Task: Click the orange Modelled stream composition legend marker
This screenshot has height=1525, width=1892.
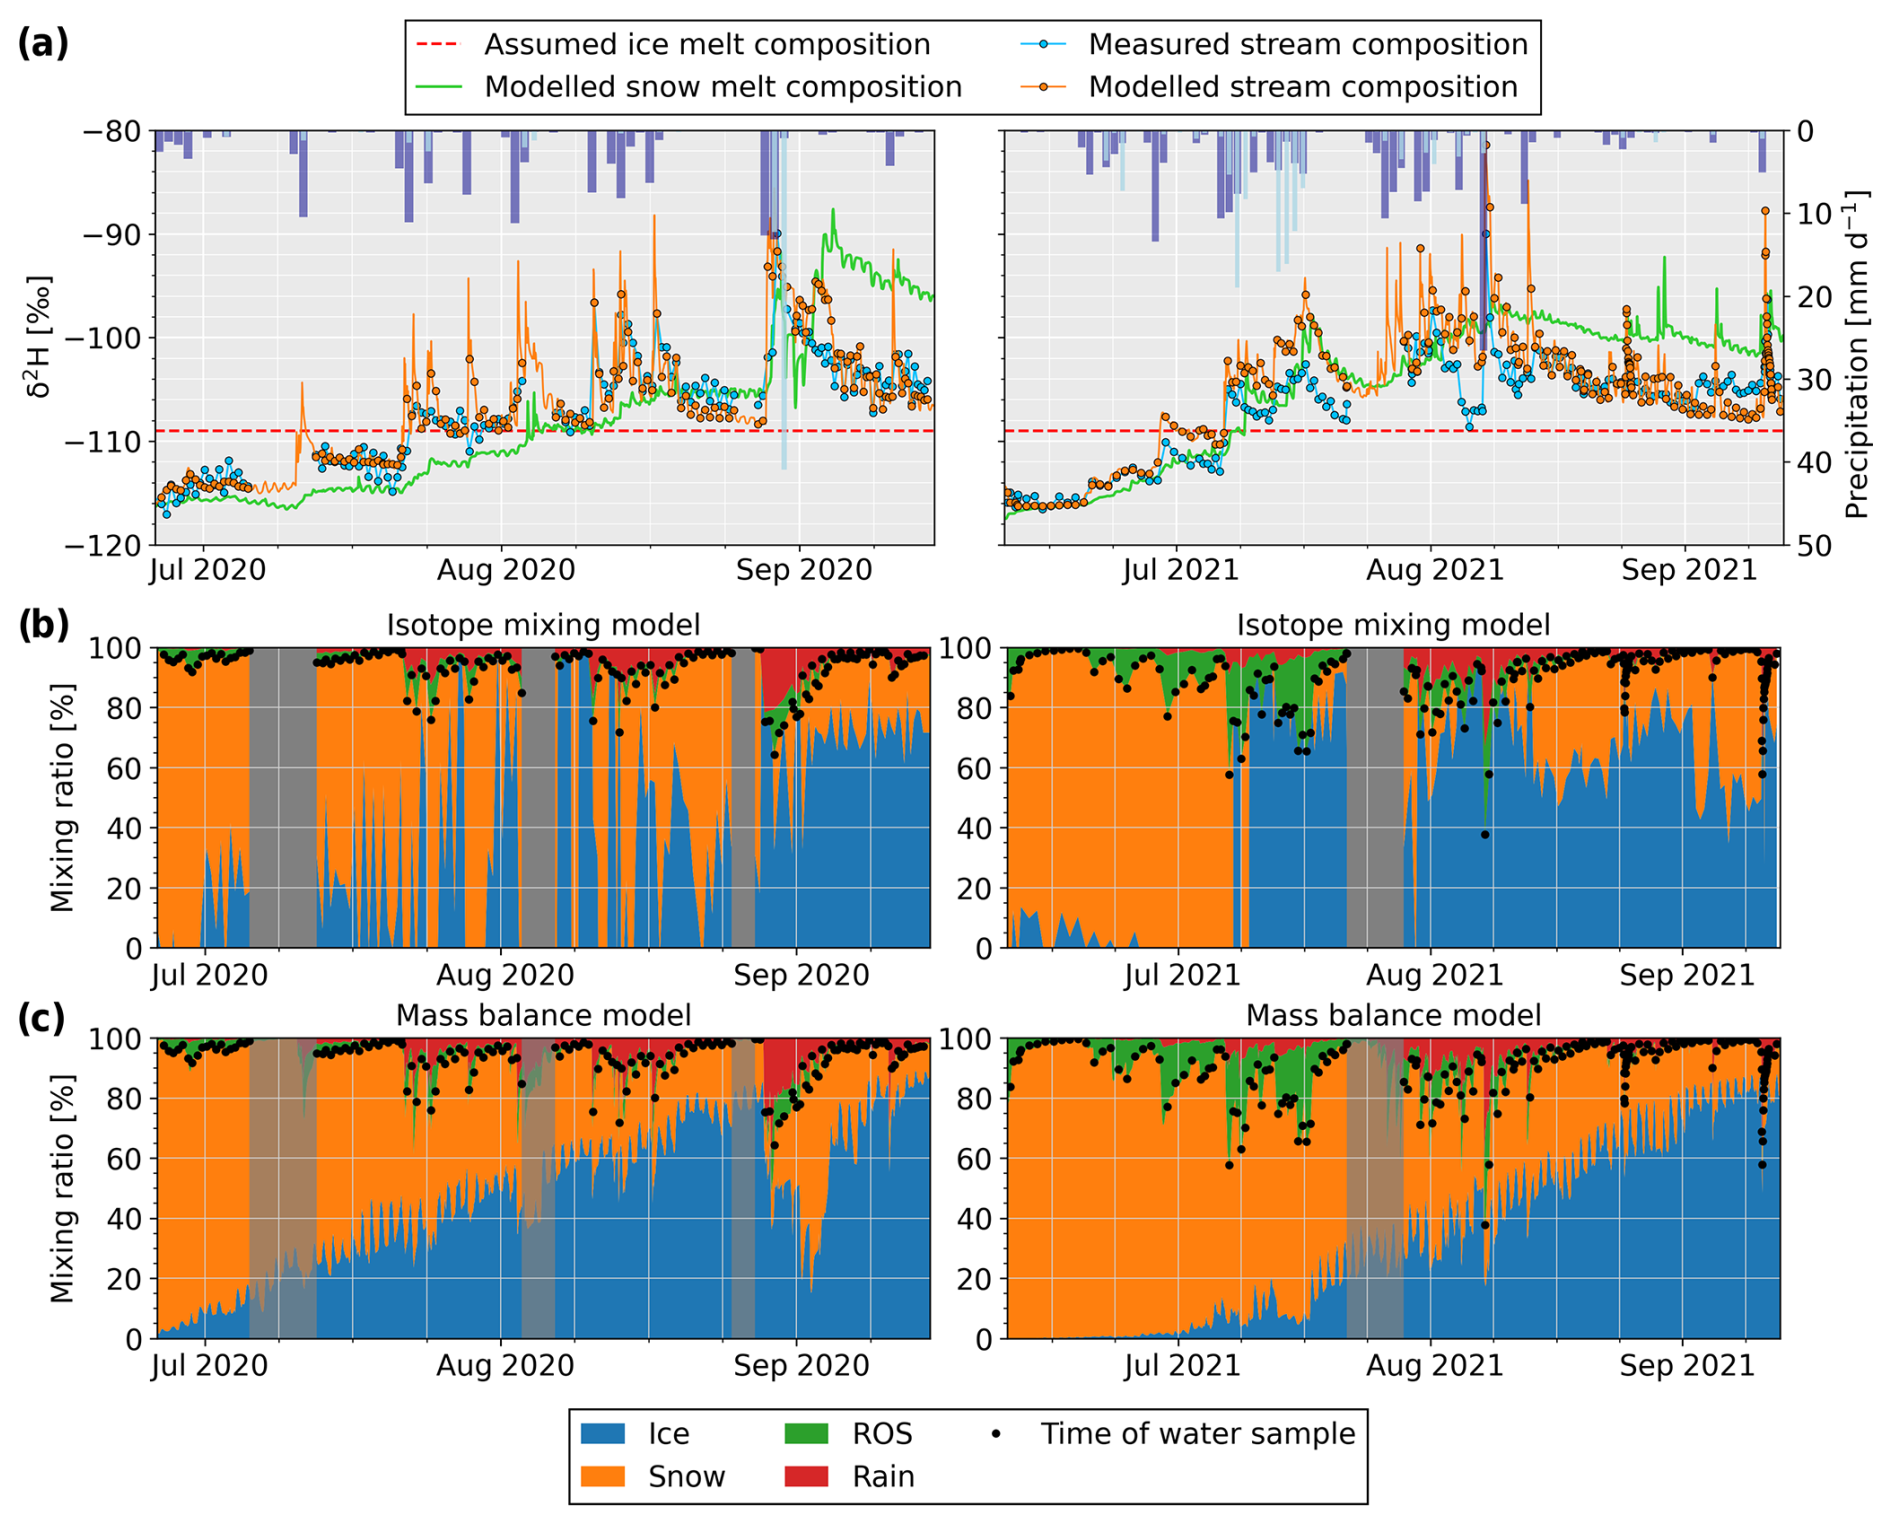Action: click(1042, 87)
